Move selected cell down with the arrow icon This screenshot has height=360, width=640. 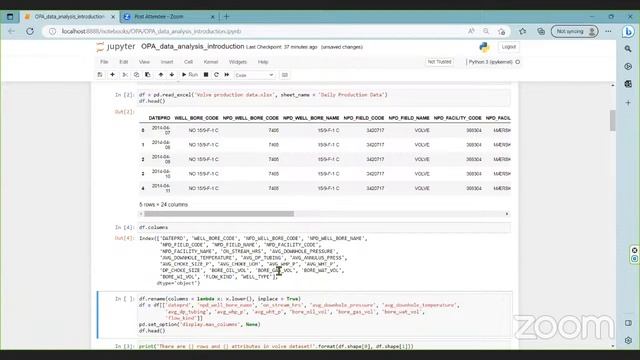(172, 75)
